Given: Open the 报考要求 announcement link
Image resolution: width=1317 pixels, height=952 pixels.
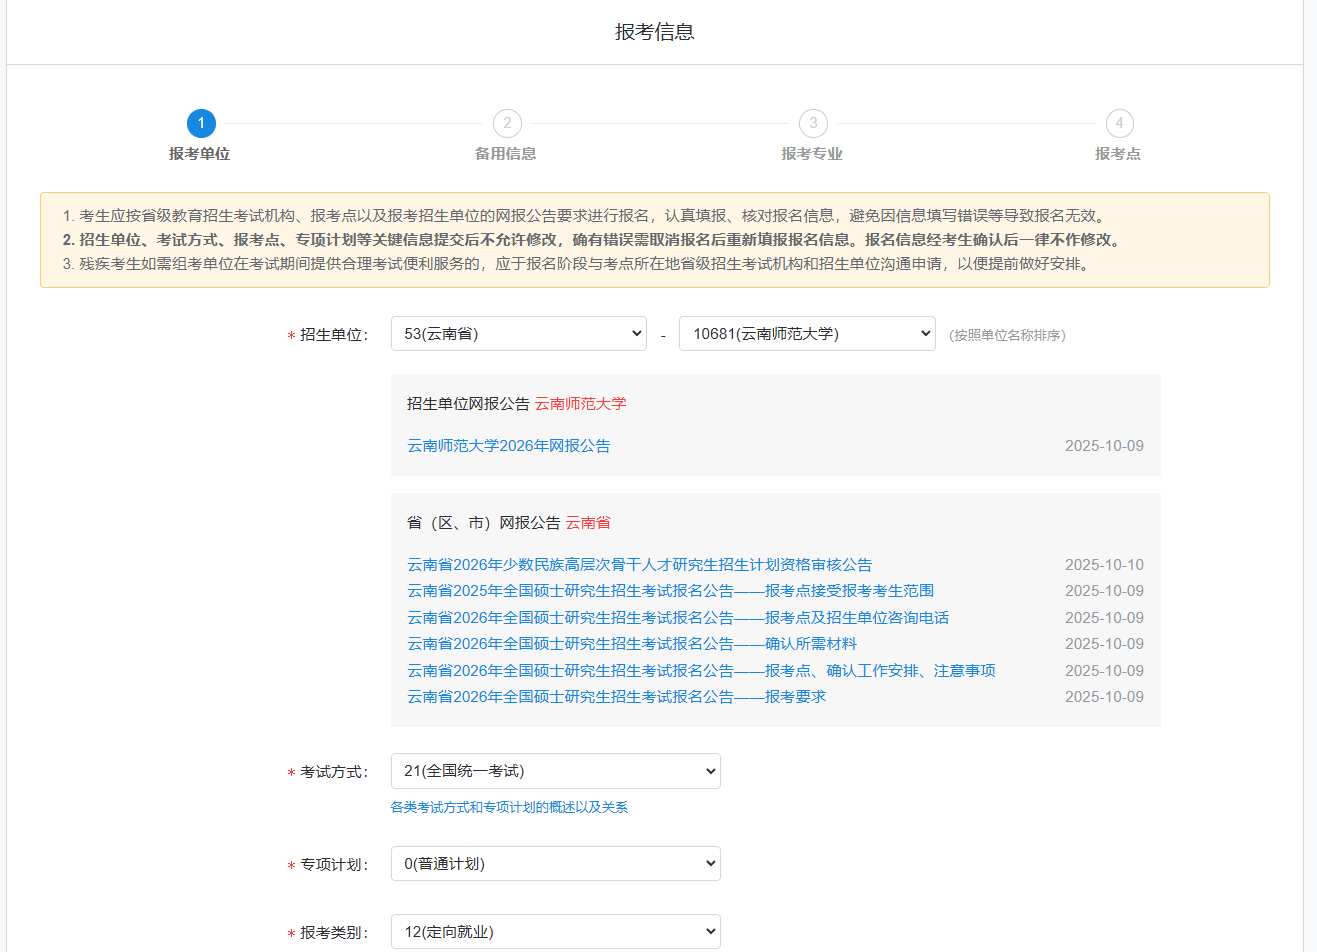Looking at the screenshot, I should coord(616,697).
